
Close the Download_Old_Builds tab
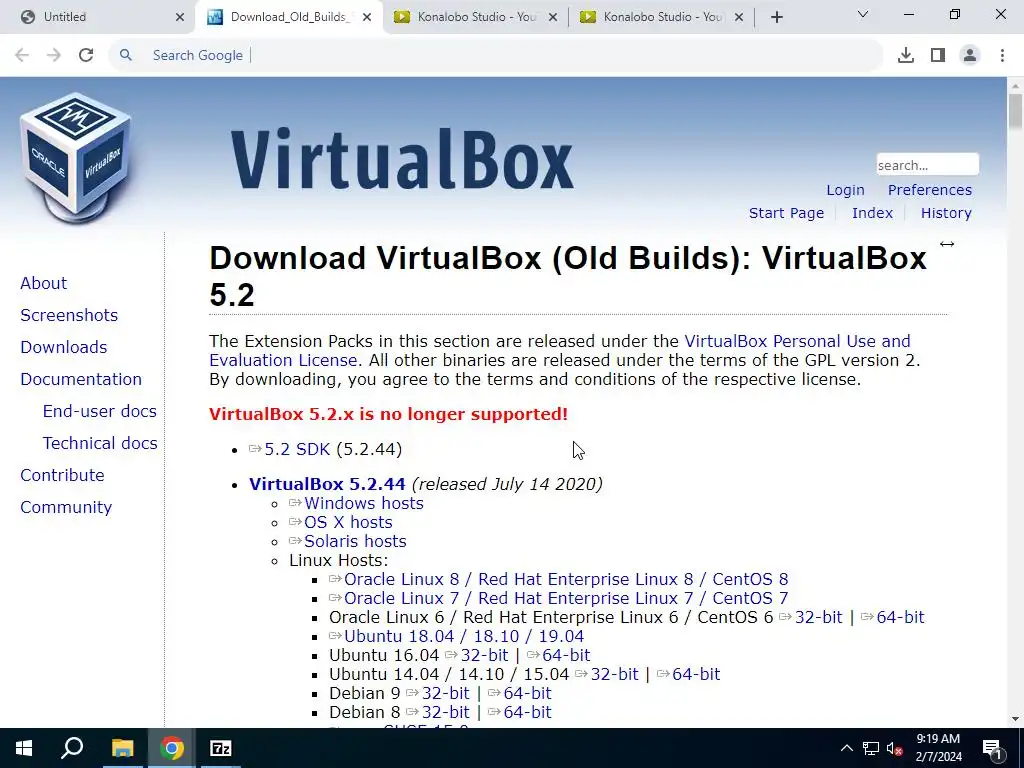pos(367,17)
